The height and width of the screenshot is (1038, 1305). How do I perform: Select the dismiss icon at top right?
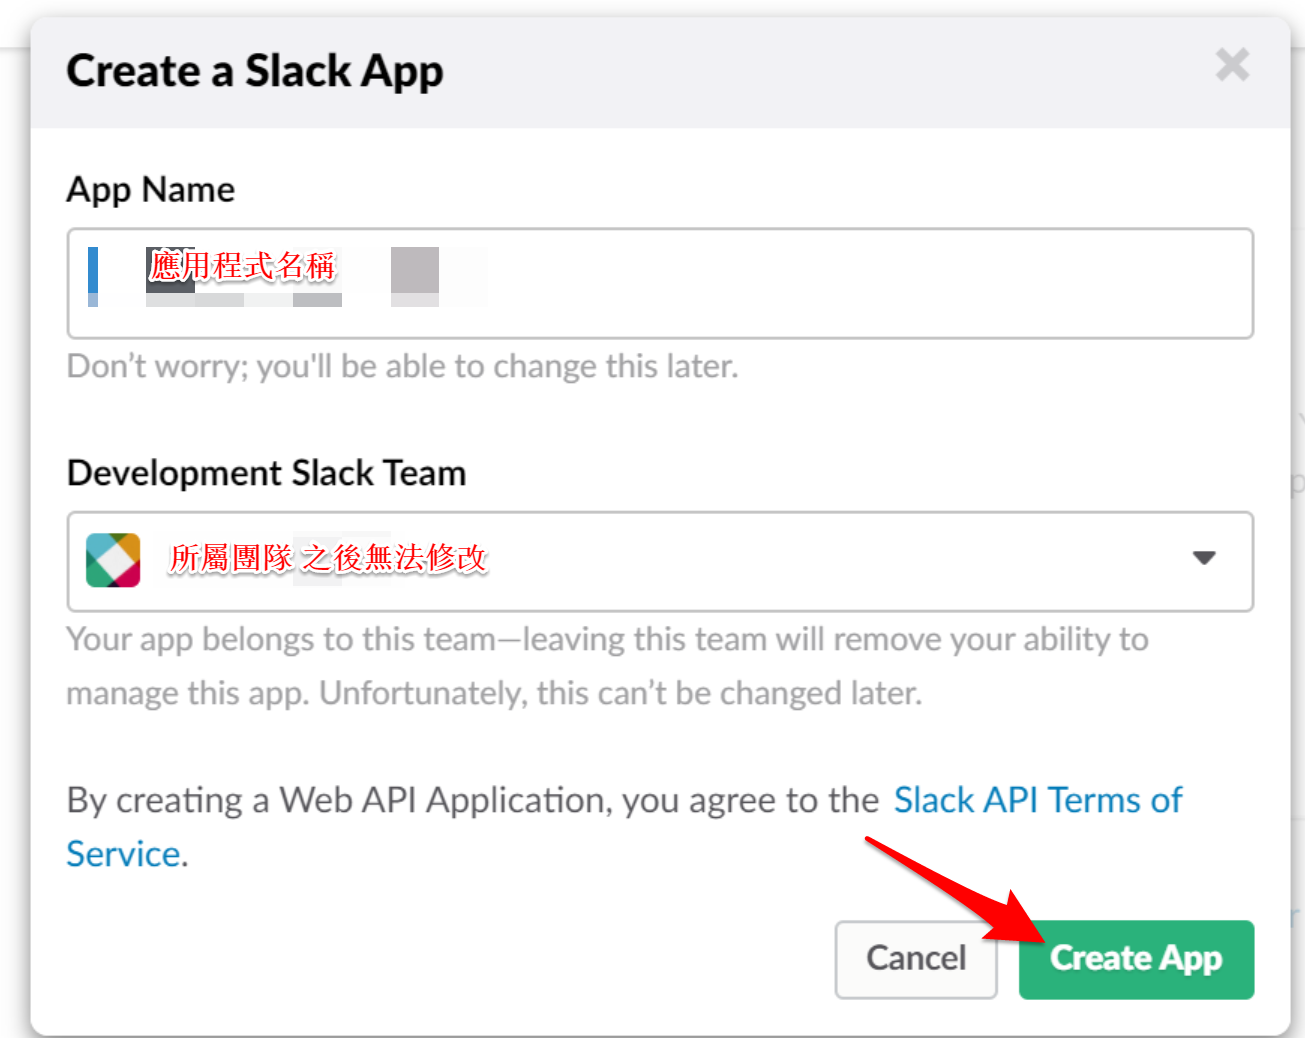[x=1232, y=64]
